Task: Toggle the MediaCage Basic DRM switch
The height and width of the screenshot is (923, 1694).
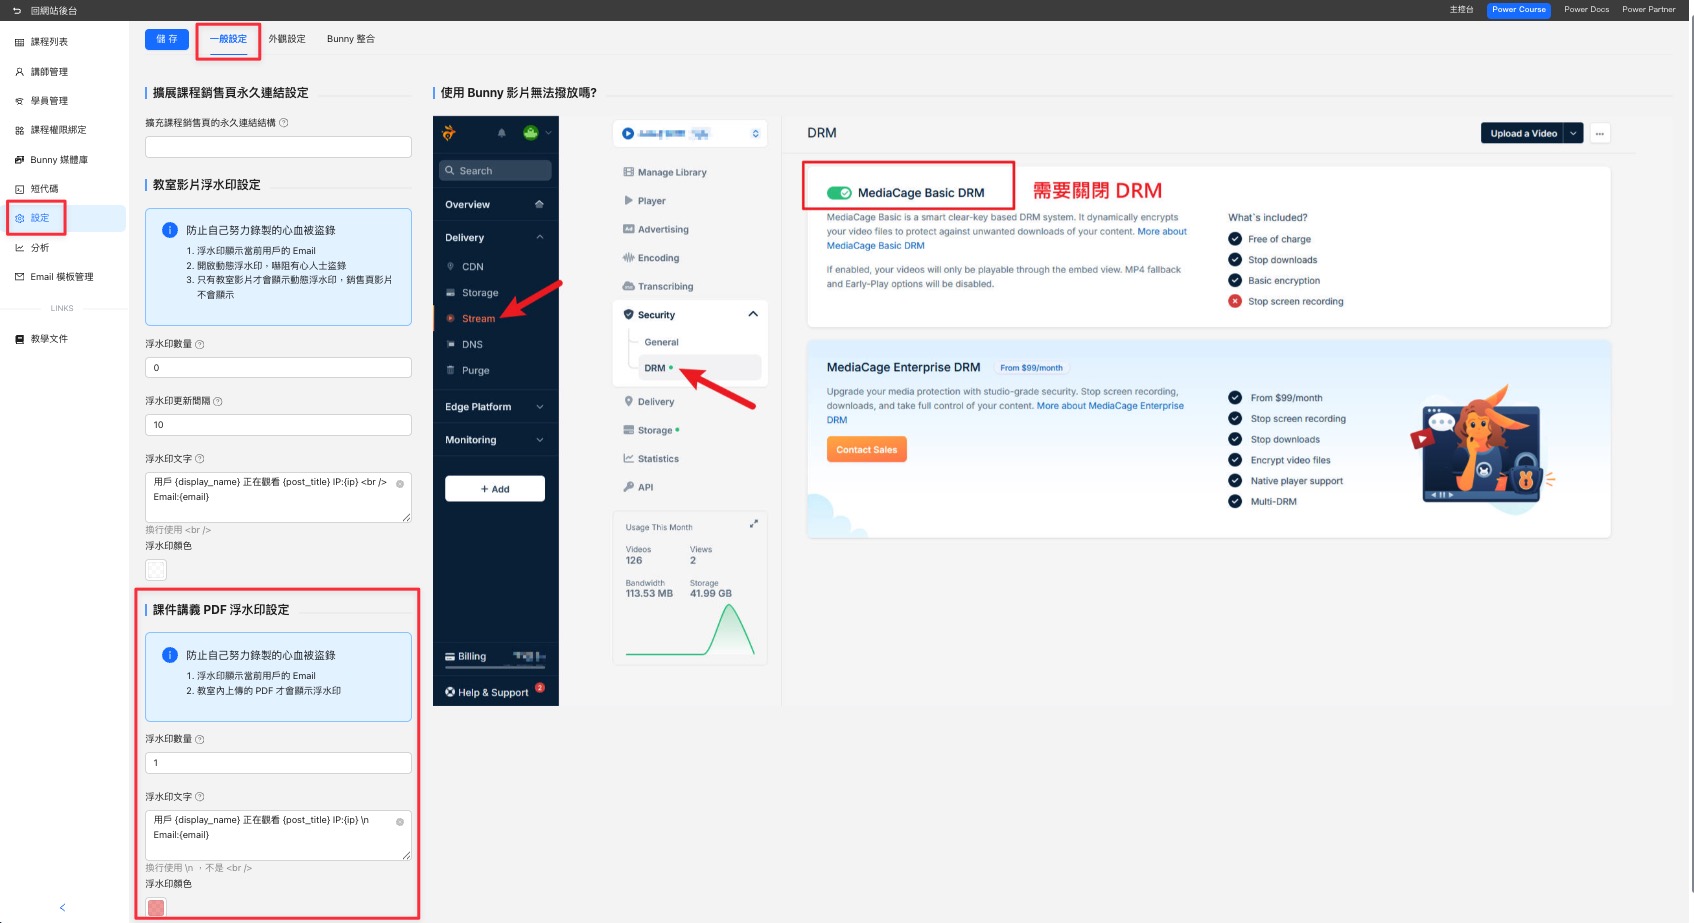Action: 839,193
